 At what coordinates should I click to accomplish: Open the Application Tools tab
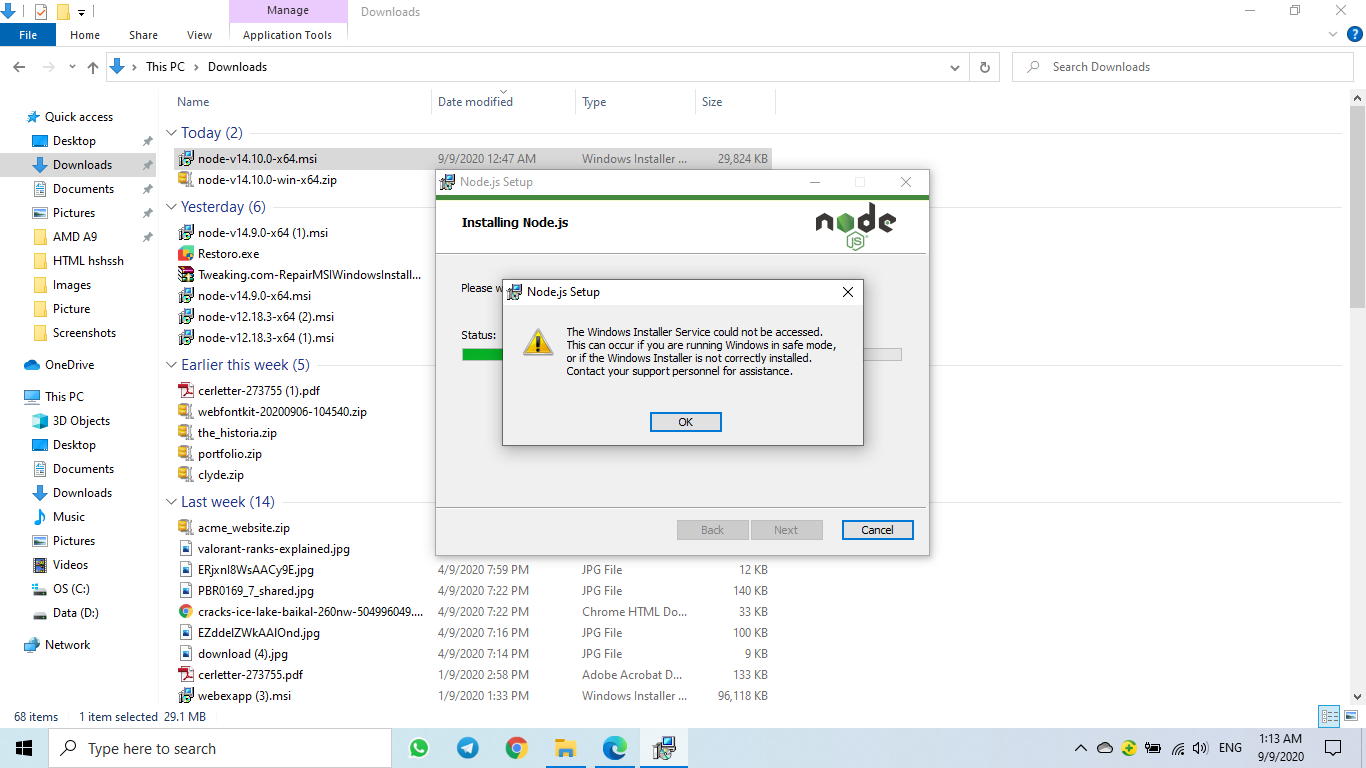tap(287, 35)
